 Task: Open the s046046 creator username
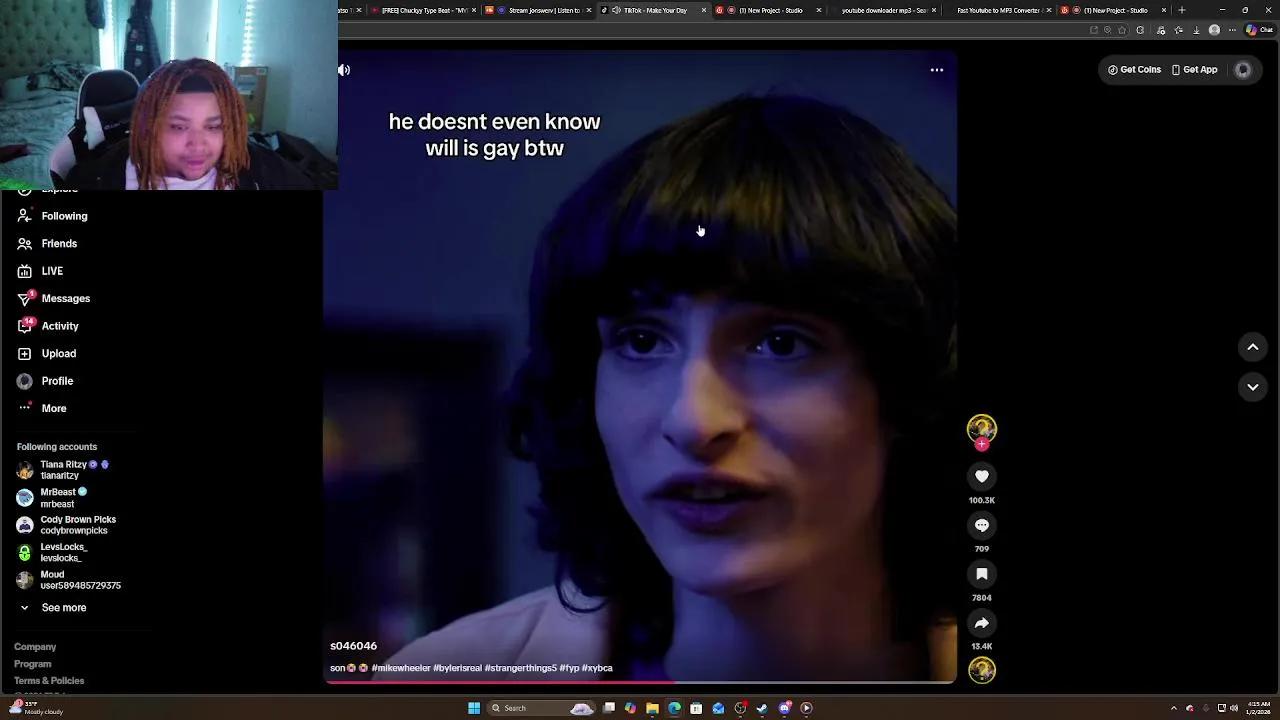[x=354, y=646]
